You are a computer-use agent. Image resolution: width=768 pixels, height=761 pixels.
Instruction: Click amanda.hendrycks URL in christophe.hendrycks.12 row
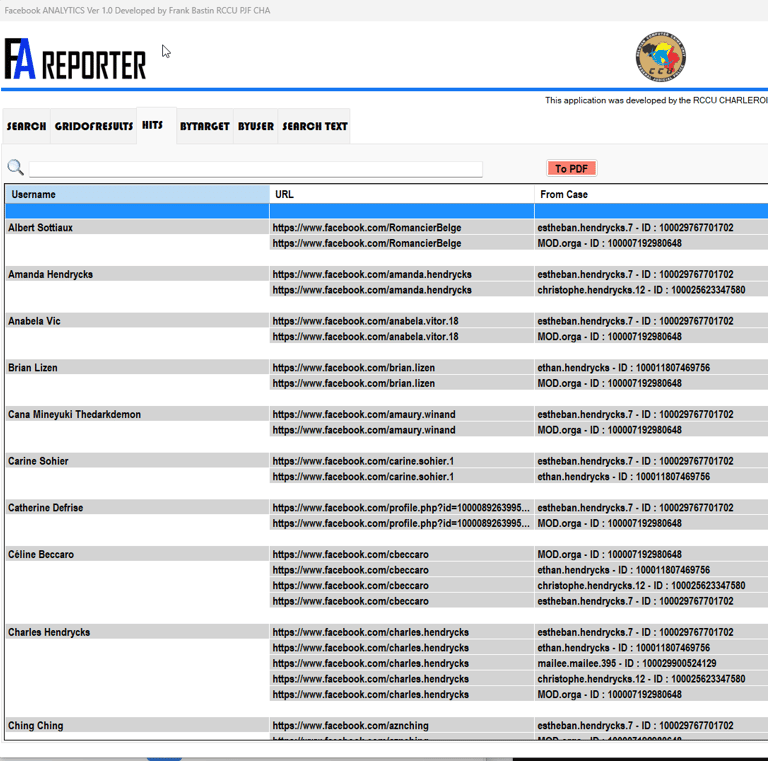click(x=402, y=290)
